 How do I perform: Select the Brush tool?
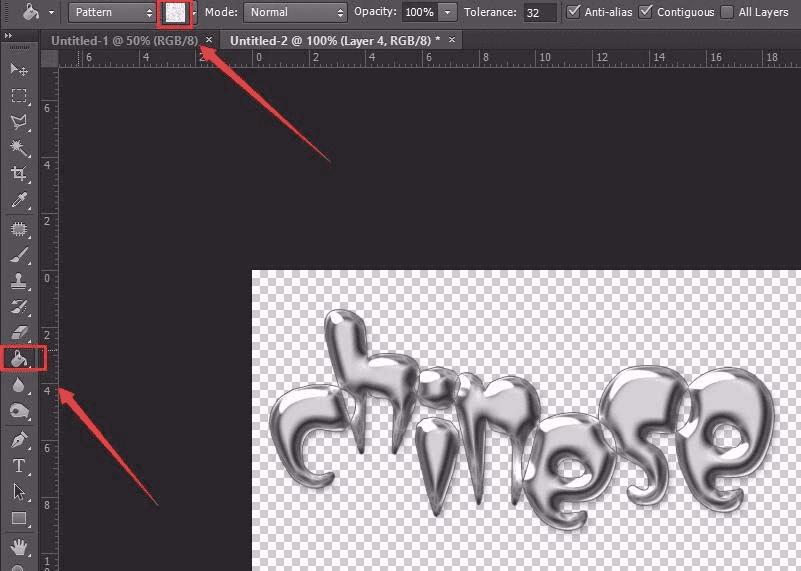tap(19, 255)
